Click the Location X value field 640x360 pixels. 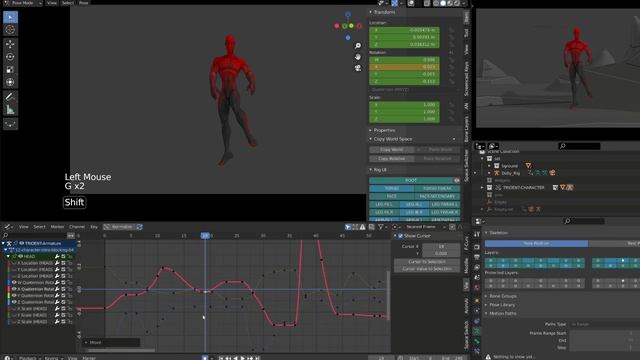pyautogui.click(x=404, y=30)
